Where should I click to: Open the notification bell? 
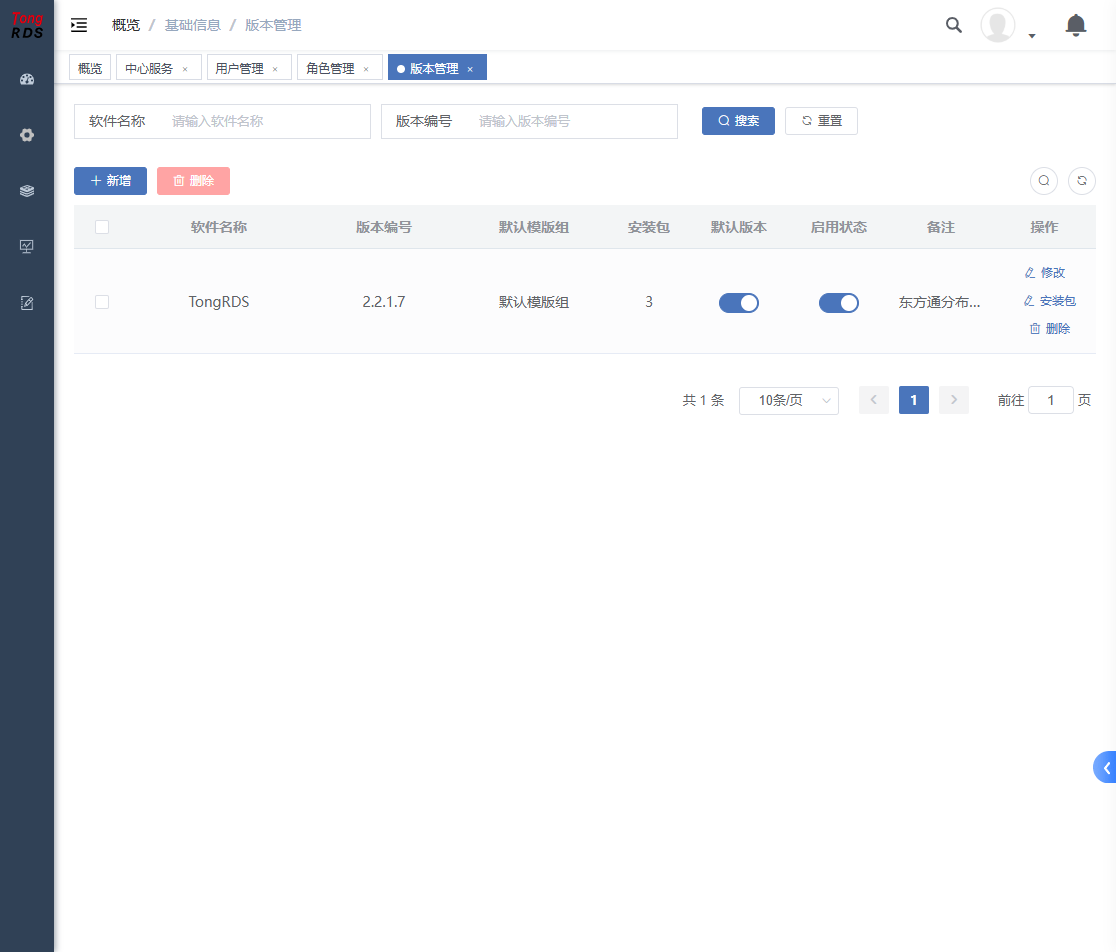(1075, 26)
